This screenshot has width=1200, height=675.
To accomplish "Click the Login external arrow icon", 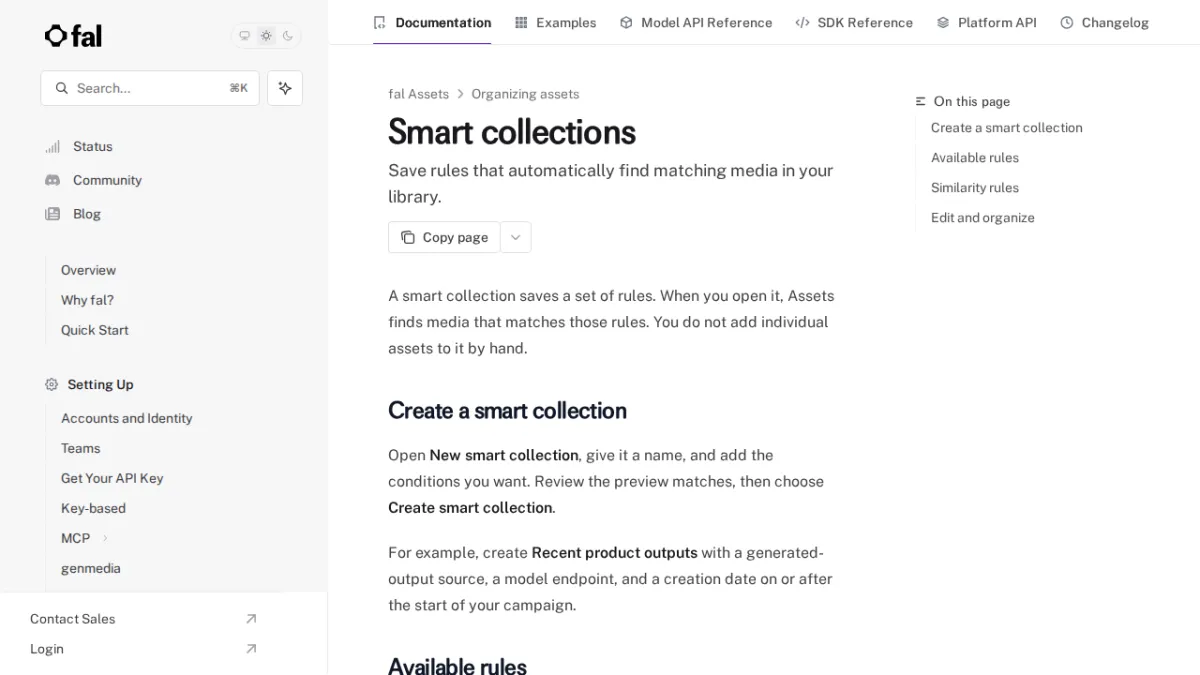I will pos(251,649).
